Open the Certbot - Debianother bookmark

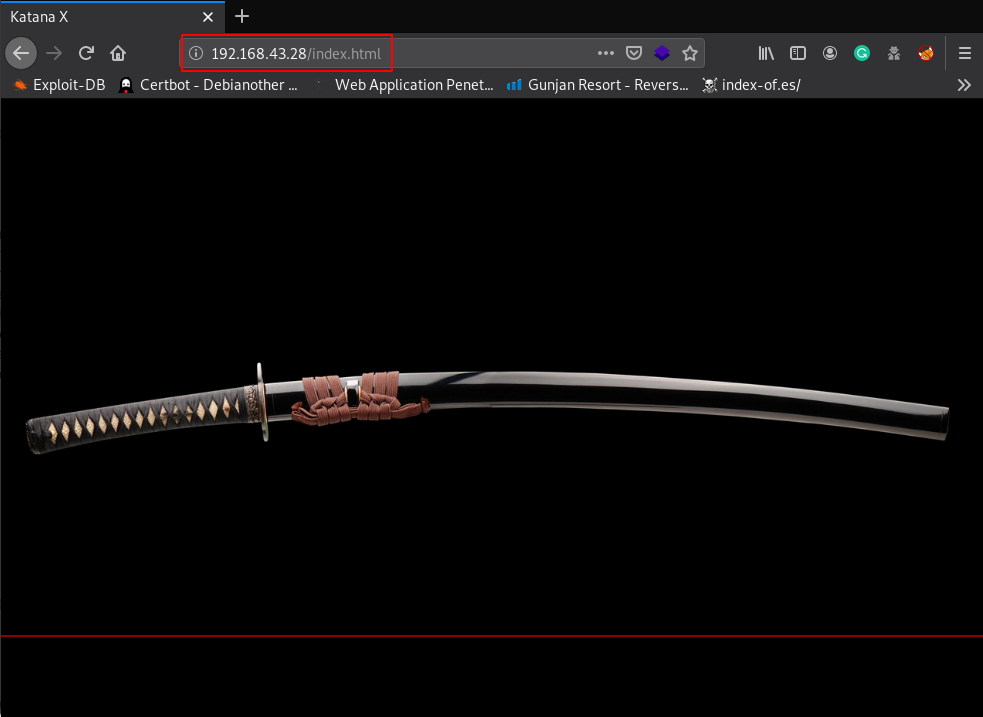coord(209,85)
